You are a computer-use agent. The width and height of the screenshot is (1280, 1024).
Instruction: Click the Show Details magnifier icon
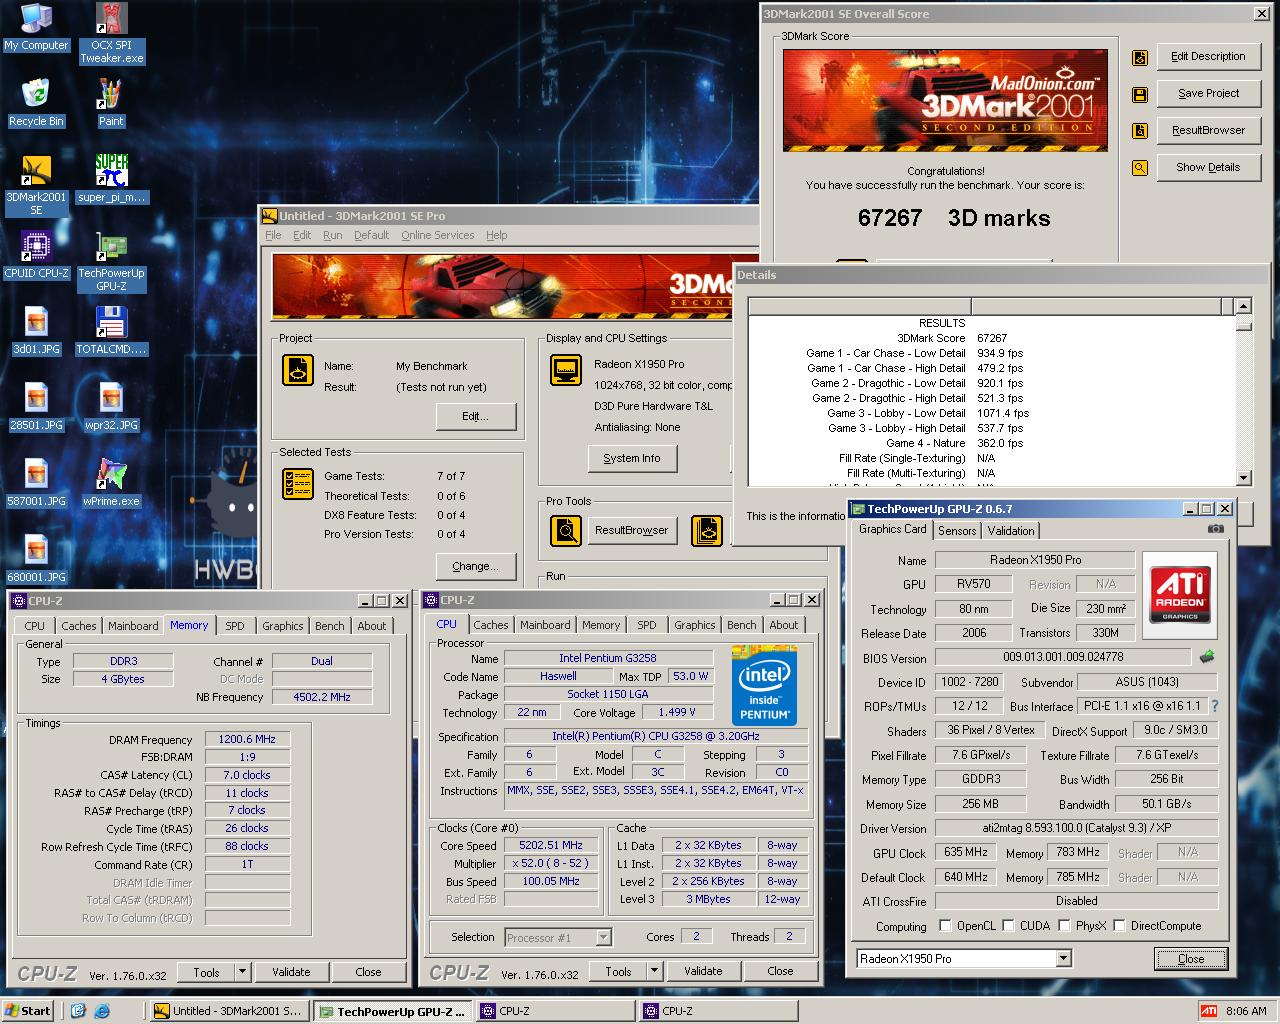(1139, 168)
